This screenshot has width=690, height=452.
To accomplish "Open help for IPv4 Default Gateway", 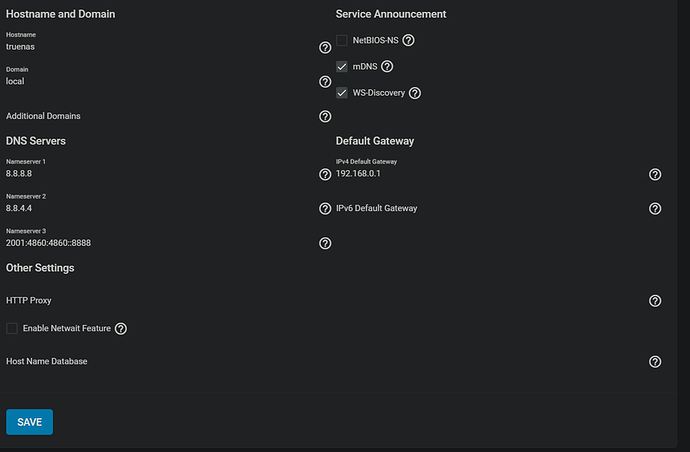I will pyautogui.click(x=655, y=174).
